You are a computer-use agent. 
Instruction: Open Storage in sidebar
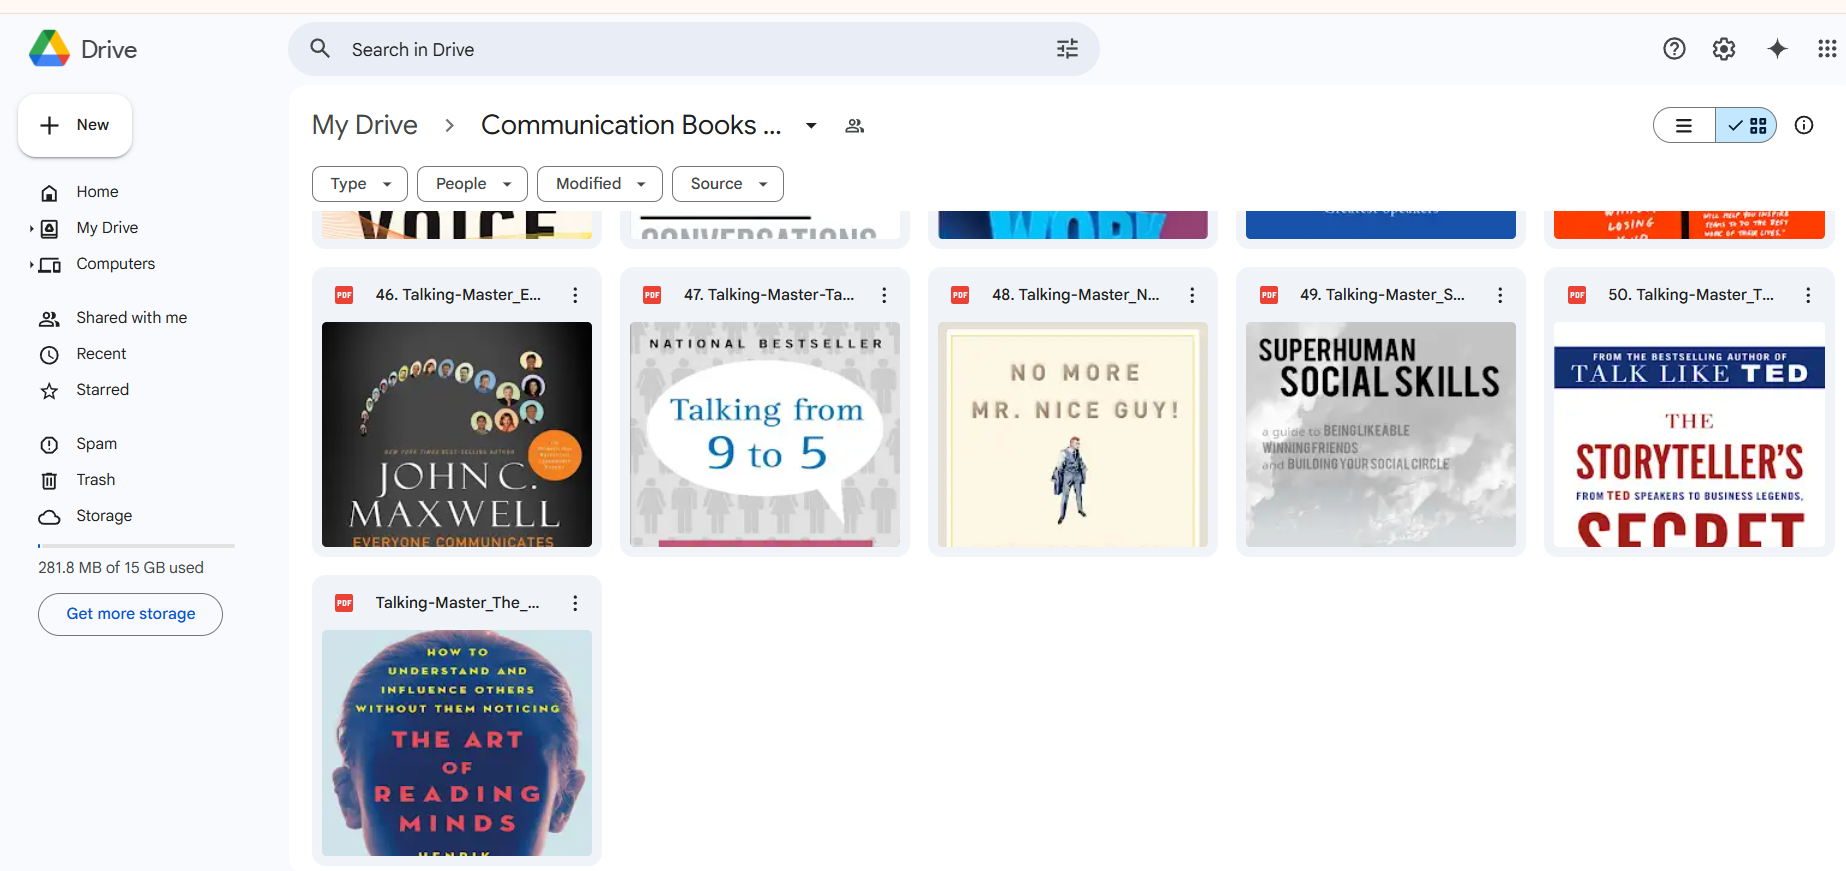pos(104,516)
